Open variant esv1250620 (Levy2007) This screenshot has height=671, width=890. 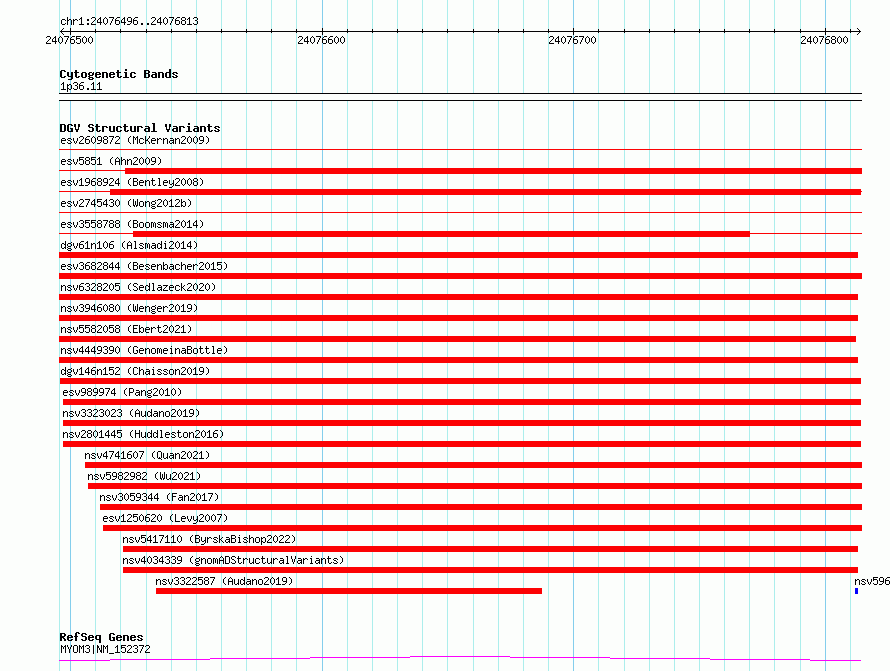[x=165, y=518]
